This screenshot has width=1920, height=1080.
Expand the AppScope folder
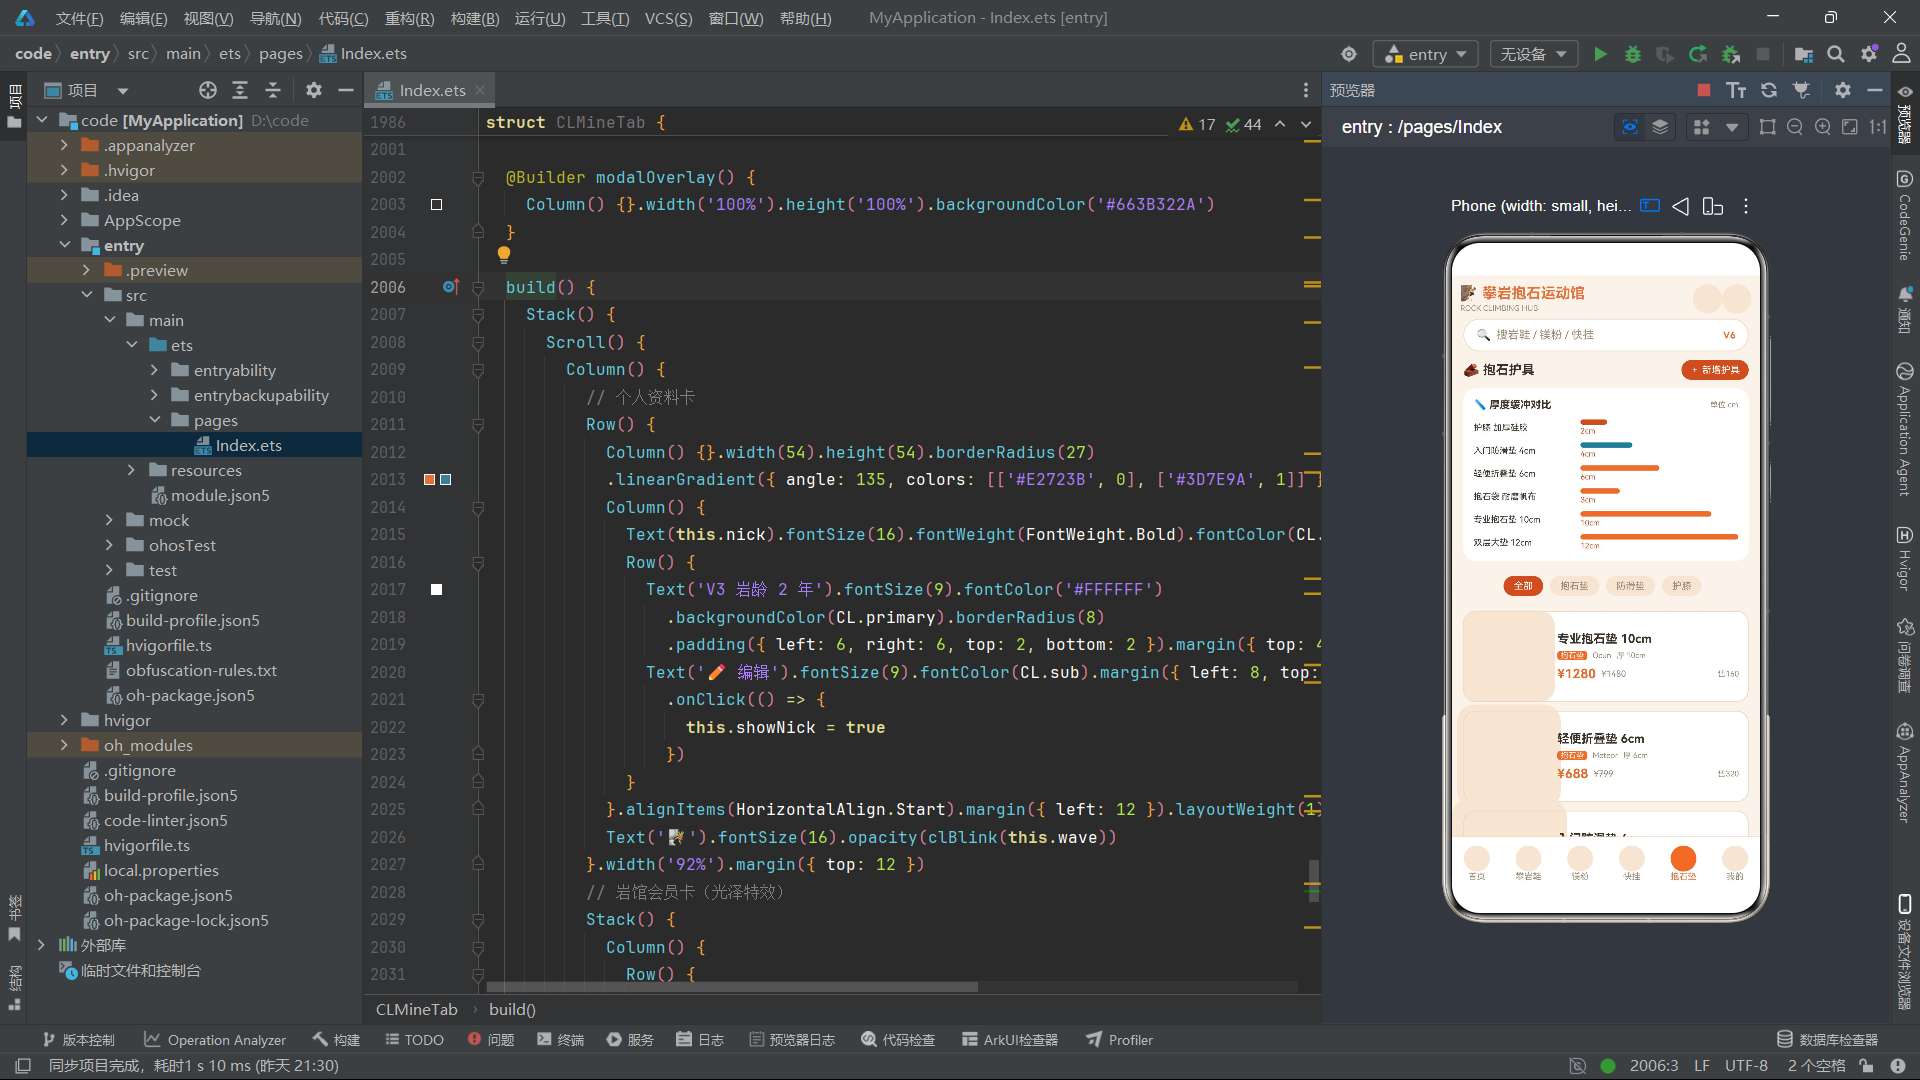pyautogui.click(x=65, y=220)
